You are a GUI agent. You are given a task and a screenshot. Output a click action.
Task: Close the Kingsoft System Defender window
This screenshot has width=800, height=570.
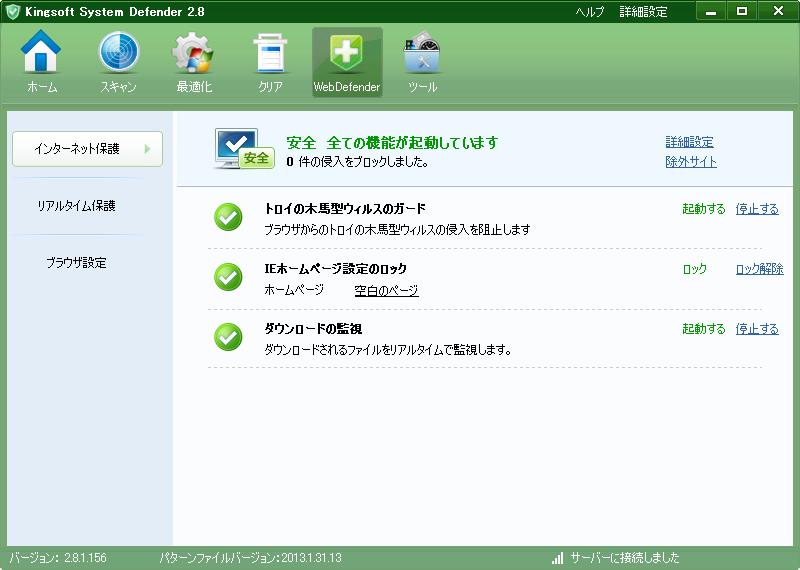(778, 11)
